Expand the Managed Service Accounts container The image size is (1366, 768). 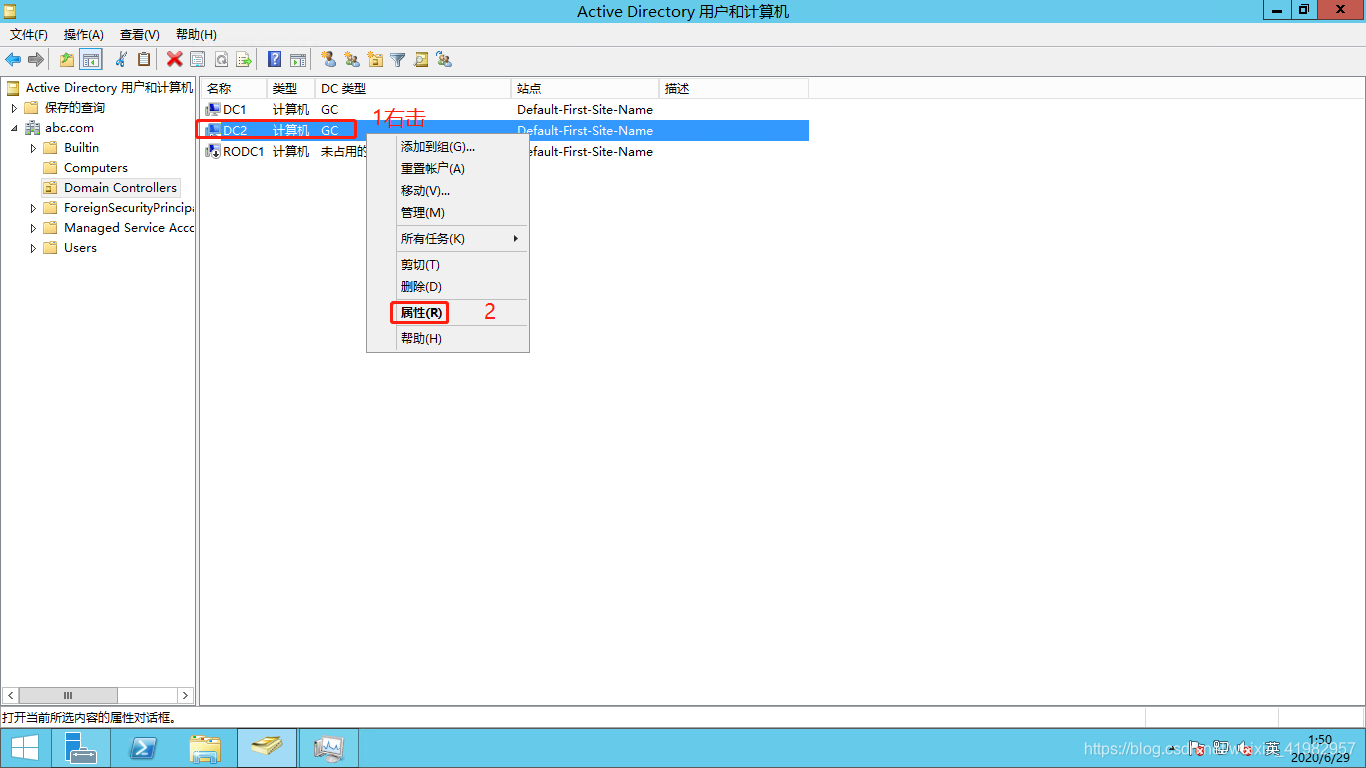33,228
